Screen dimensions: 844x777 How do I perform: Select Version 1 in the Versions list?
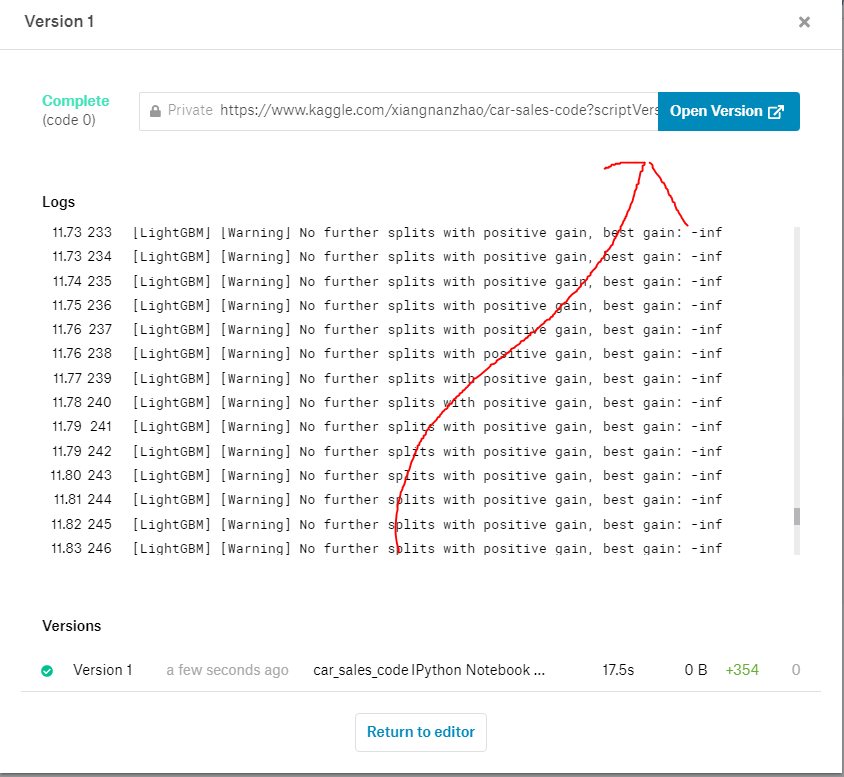tap(102, 670)
